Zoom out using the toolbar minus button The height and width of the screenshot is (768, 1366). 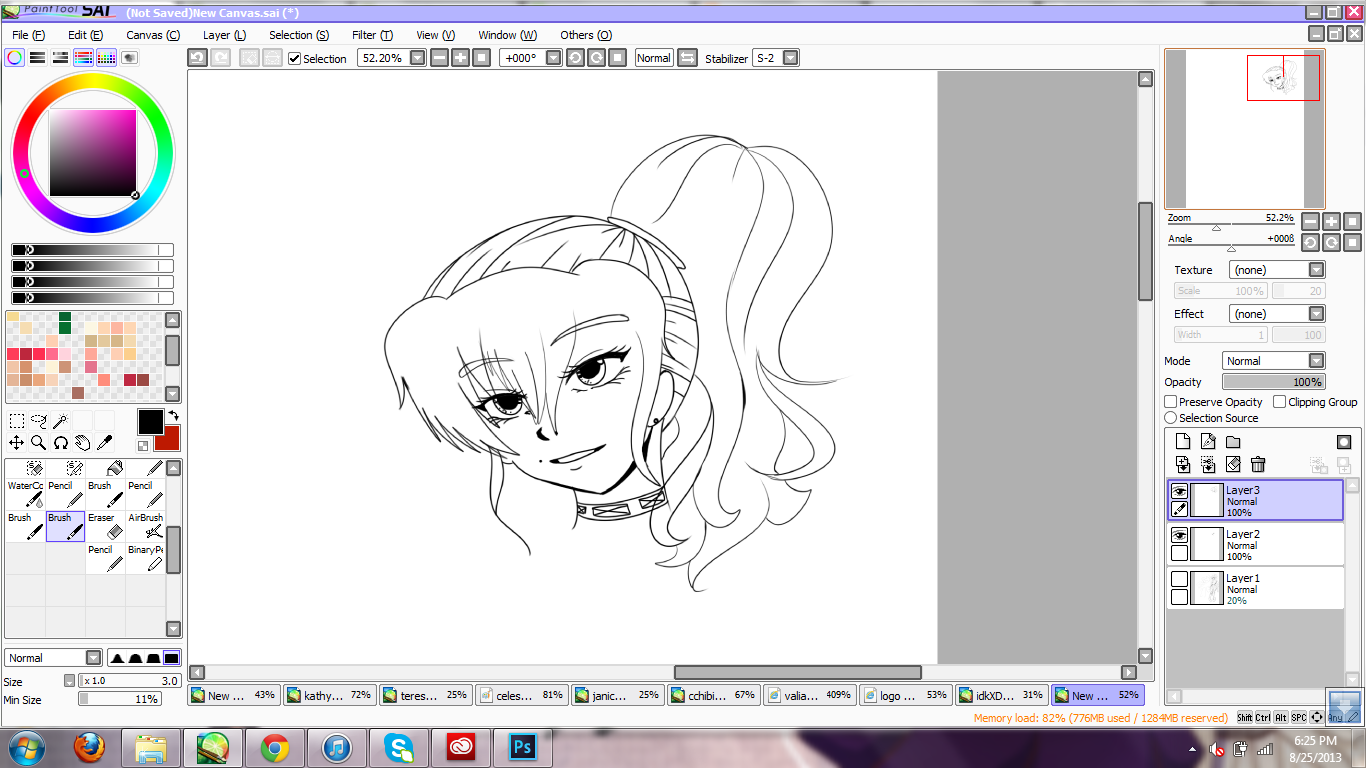(439, 58)
